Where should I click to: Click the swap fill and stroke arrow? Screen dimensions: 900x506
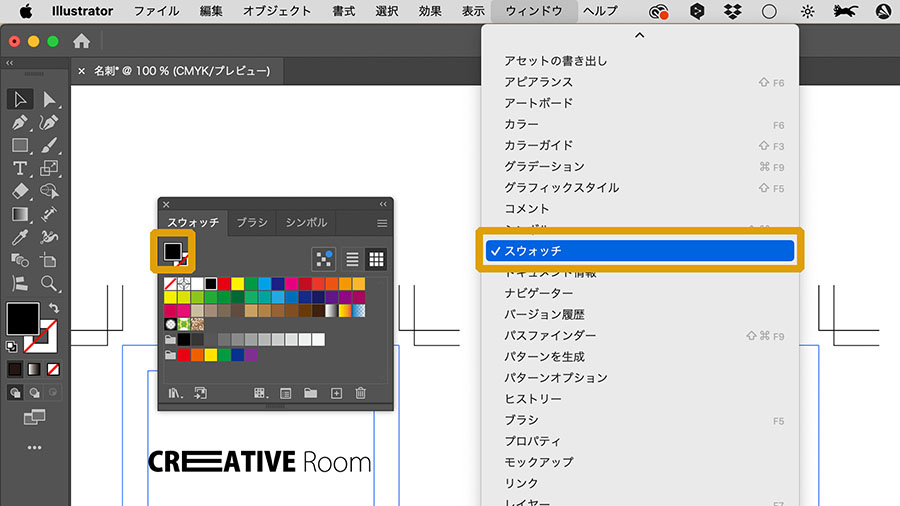tap(54, 308)
